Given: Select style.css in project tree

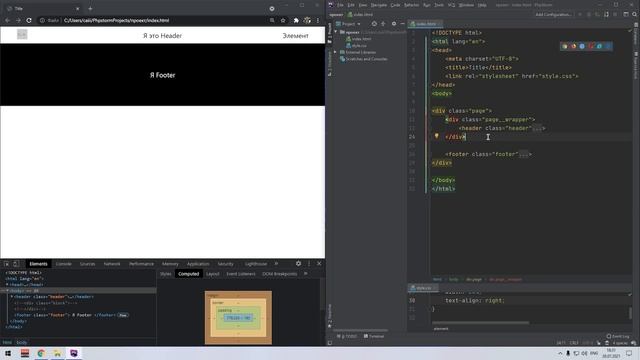Looking at the screenshot, I should pyautogui.click(x=356, y=46).
